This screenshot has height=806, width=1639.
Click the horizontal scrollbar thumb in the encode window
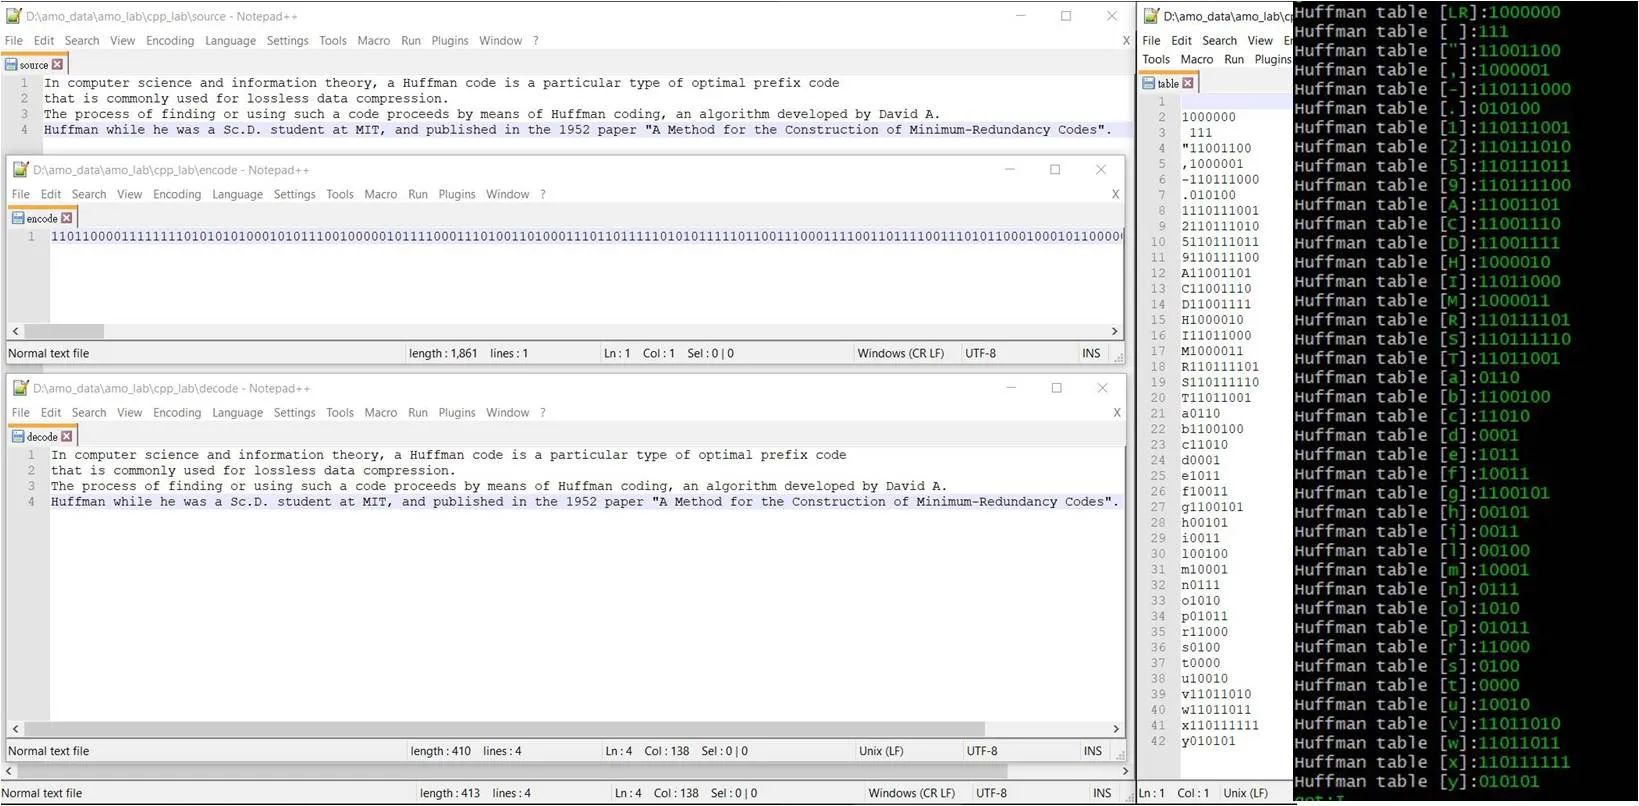(x=64, y=331)
